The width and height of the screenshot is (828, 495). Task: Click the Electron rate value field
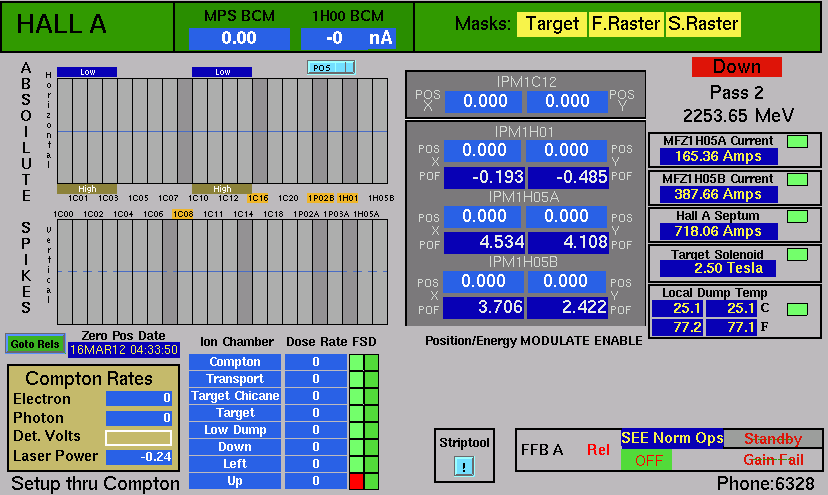coord(138,398)
